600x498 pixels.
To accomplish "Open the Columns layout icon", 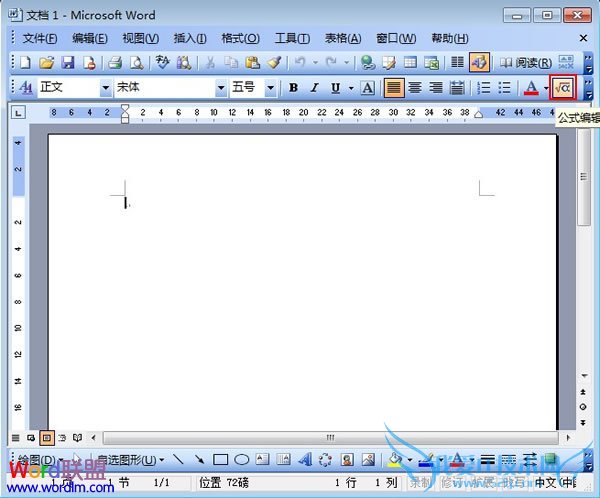I will tap(457, 62).
